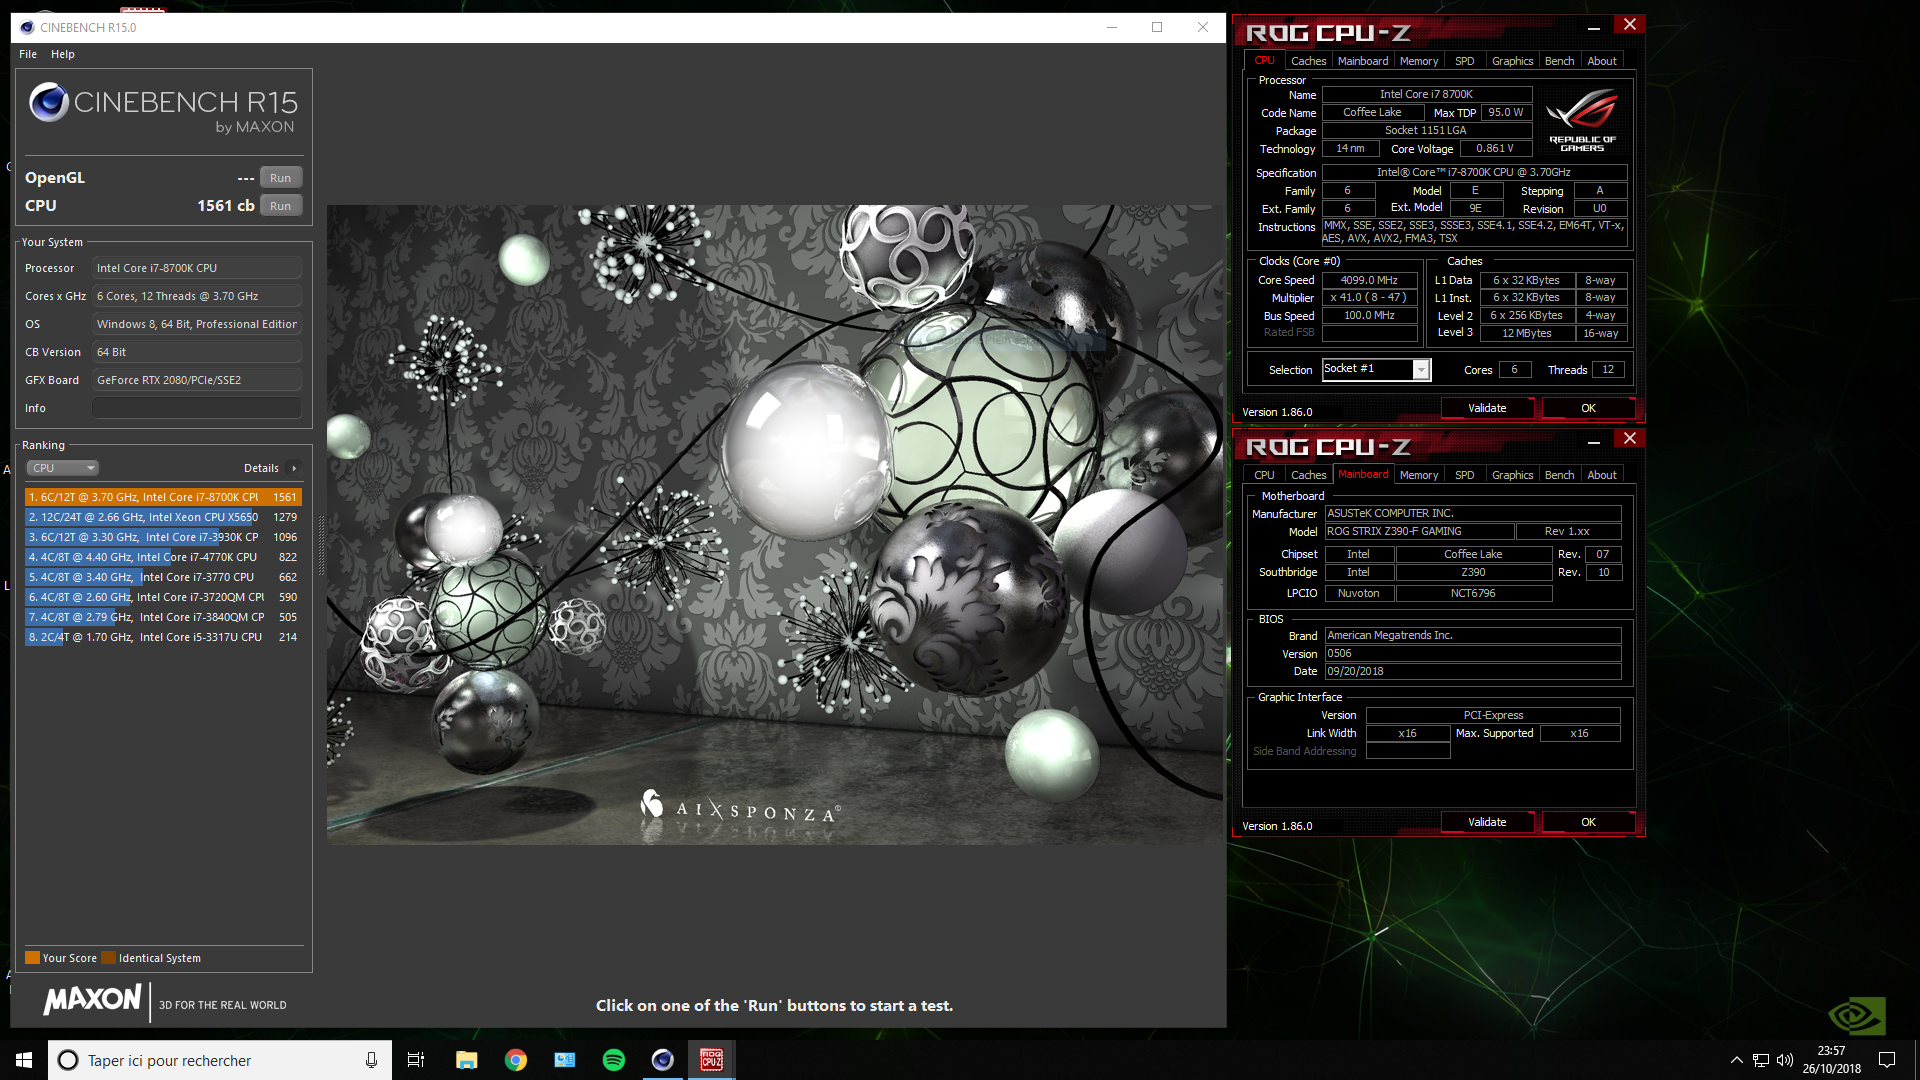Click the Info input field
The image size is (1920, 1080).
[x=197, y=408]
